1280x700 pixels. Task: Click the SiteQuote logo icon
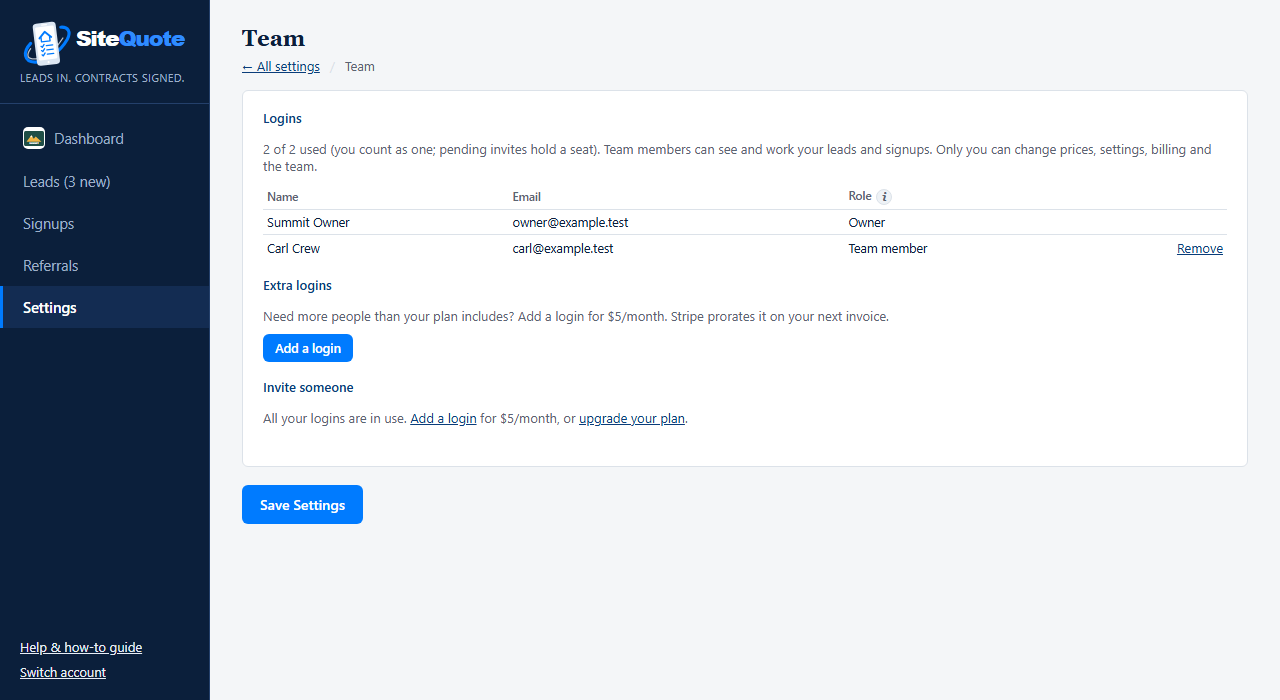click(x=46, y=43)
